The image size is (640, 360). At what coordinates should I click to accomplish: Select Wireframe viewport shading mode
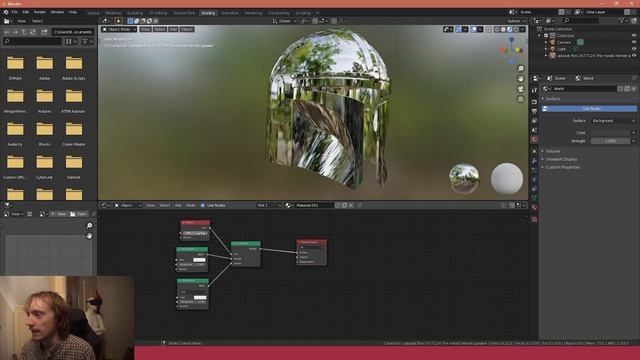(497, 29)
